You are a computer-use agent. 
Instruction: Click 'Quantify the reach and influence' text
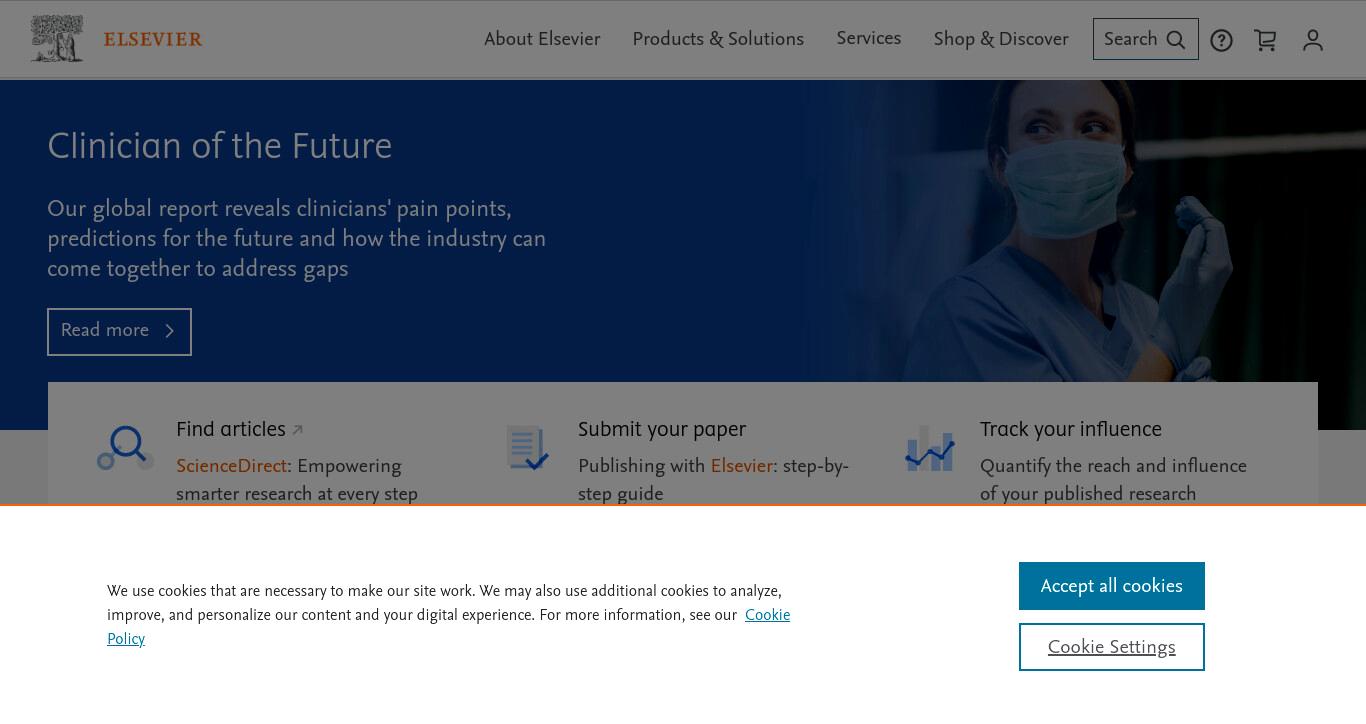1113,466
